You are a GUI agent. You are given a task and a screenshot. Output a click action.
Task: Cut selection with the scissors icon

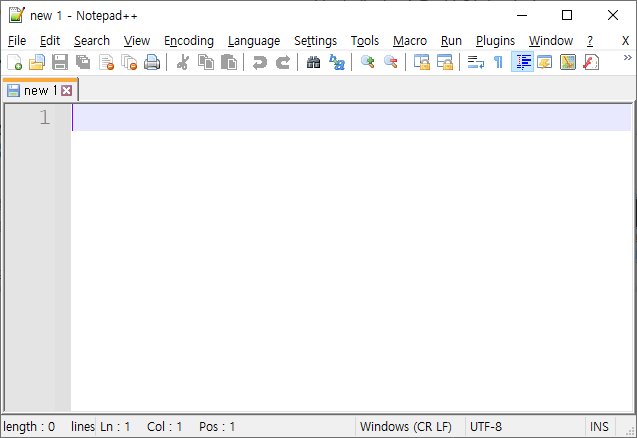[x=183, y=62]
